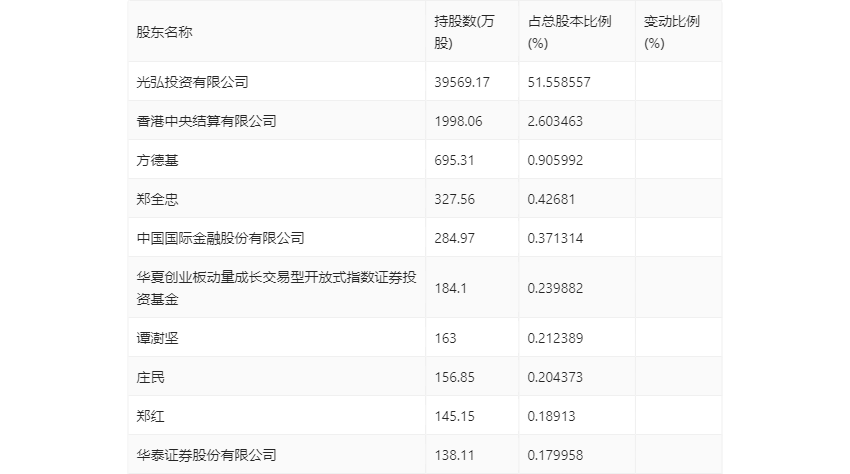
Task: Select the value 156.85
Action: click(454, 377)
